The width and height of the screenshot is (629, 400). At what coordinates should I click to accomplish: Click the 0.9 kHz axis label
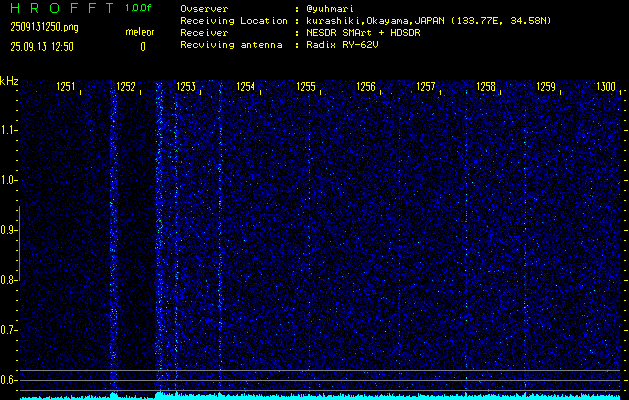pos(7,230)
